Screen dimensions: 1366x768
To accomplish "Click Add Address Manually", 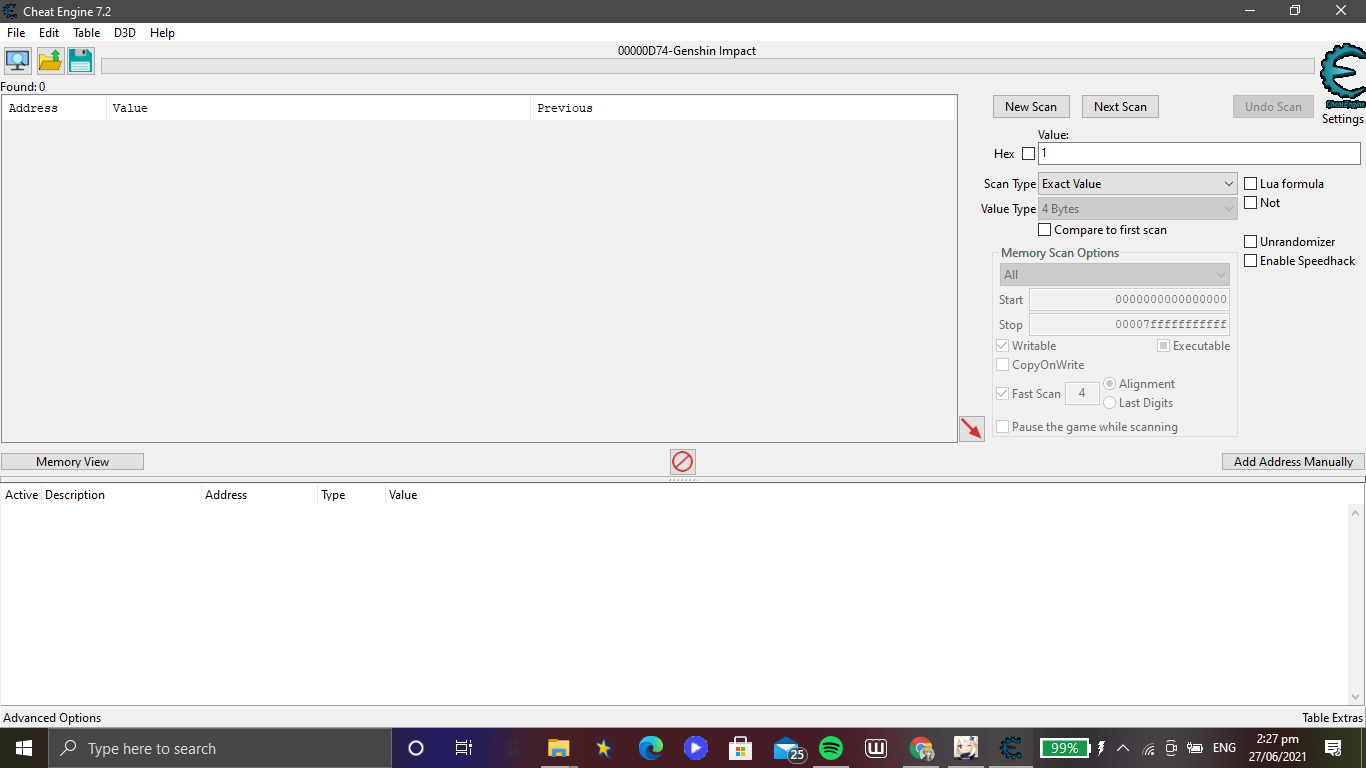I will [1292, 461].
